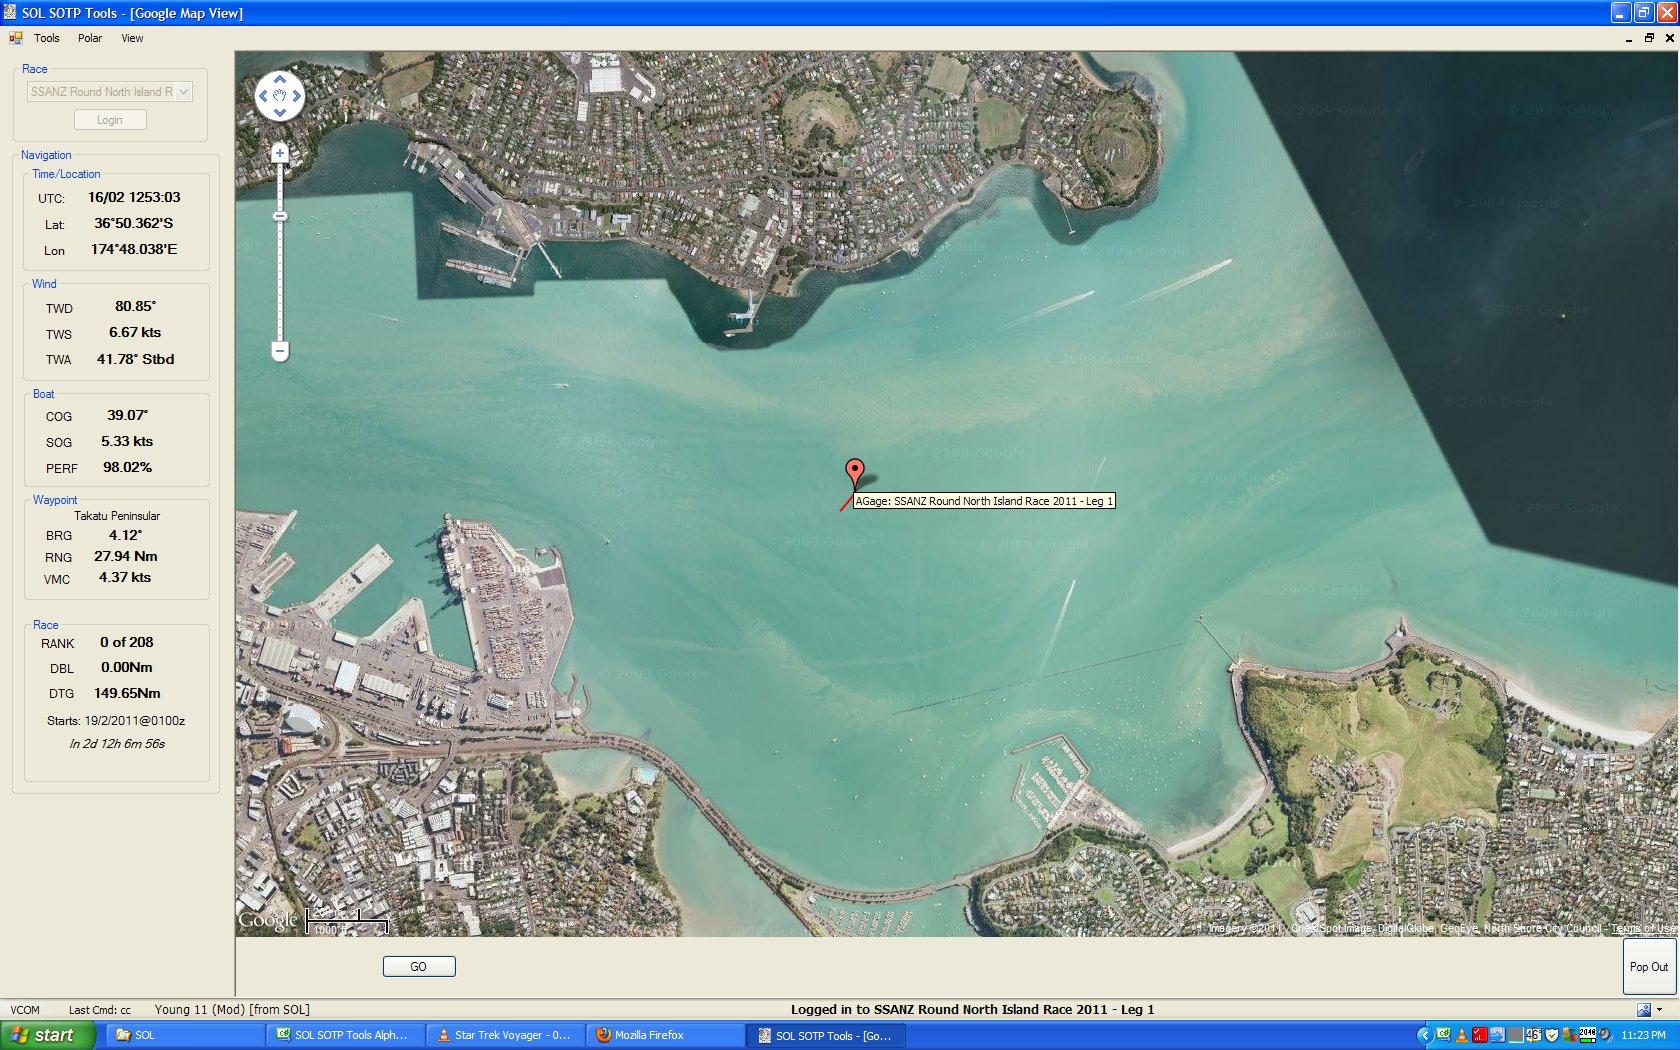Click the Logged in to SSANZ status message
1680x1050 pixels.
(972, 1009)
